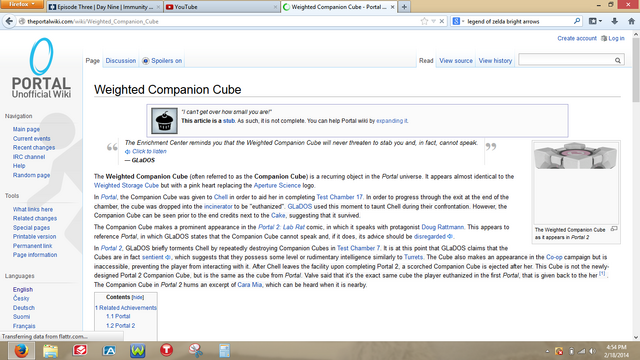The height and width of the screenshot is (360, 640).
Task: Play the audio icon after disregarded
Action: [x=450, y=237]
